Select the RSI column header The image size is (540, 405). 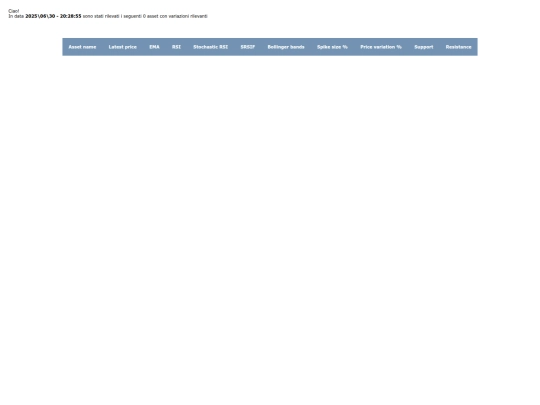(176, 47)
